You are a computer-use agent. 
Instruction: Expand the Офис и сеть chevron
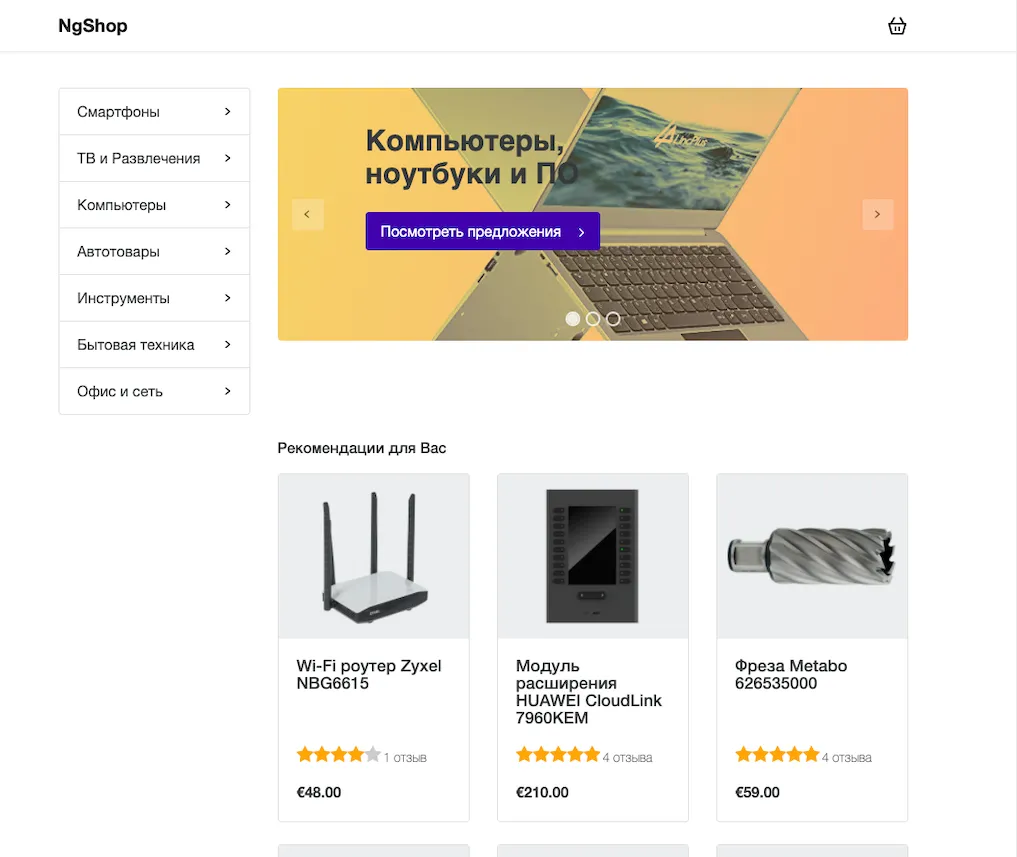pos(228,392)
